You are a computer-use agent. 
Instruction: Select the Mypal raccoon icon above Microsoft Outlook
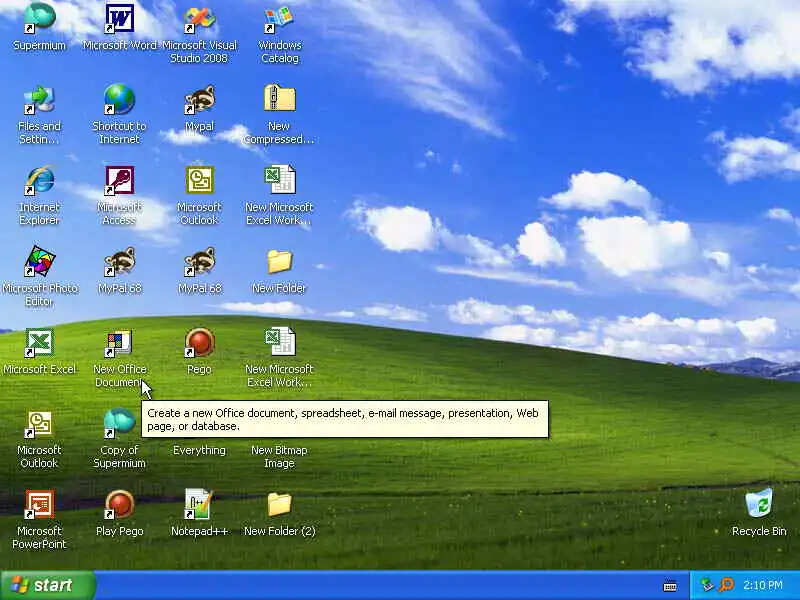point(199,99)
